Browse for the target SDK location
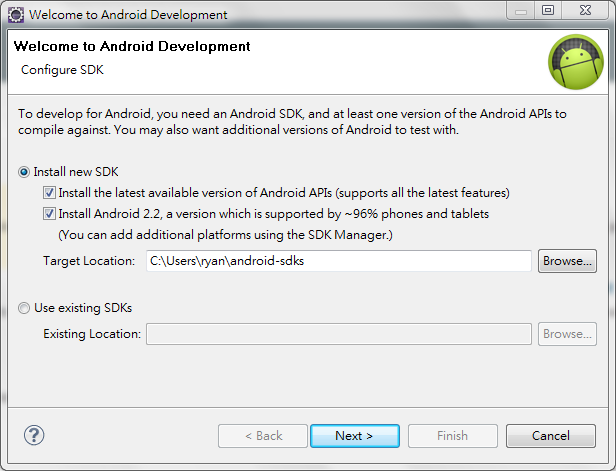The width and height of the screenshot is (616, 471). point(567,261)
